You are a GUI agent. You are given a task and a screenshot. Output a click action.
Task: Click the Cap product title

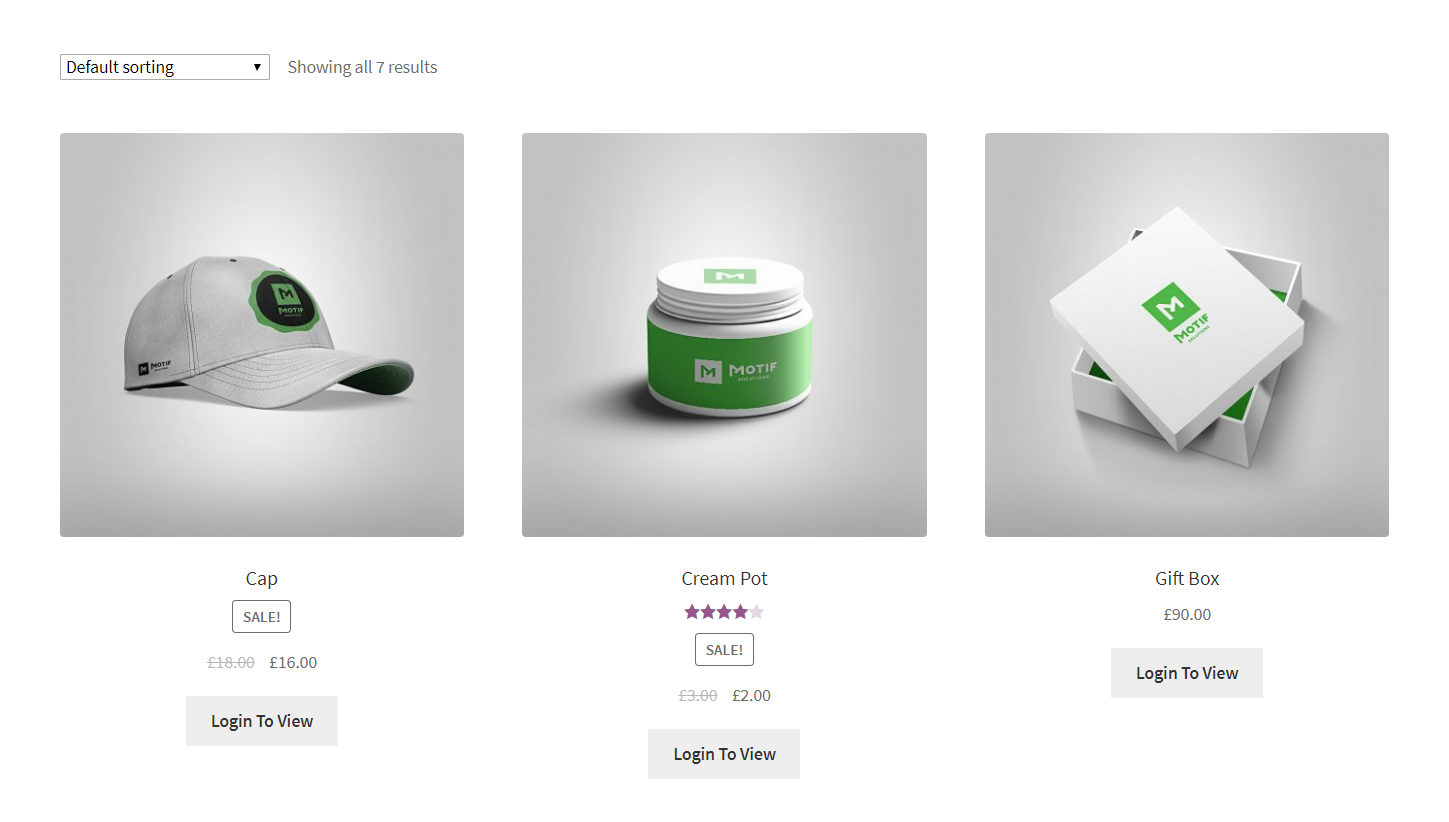click(x=262, y=578)
